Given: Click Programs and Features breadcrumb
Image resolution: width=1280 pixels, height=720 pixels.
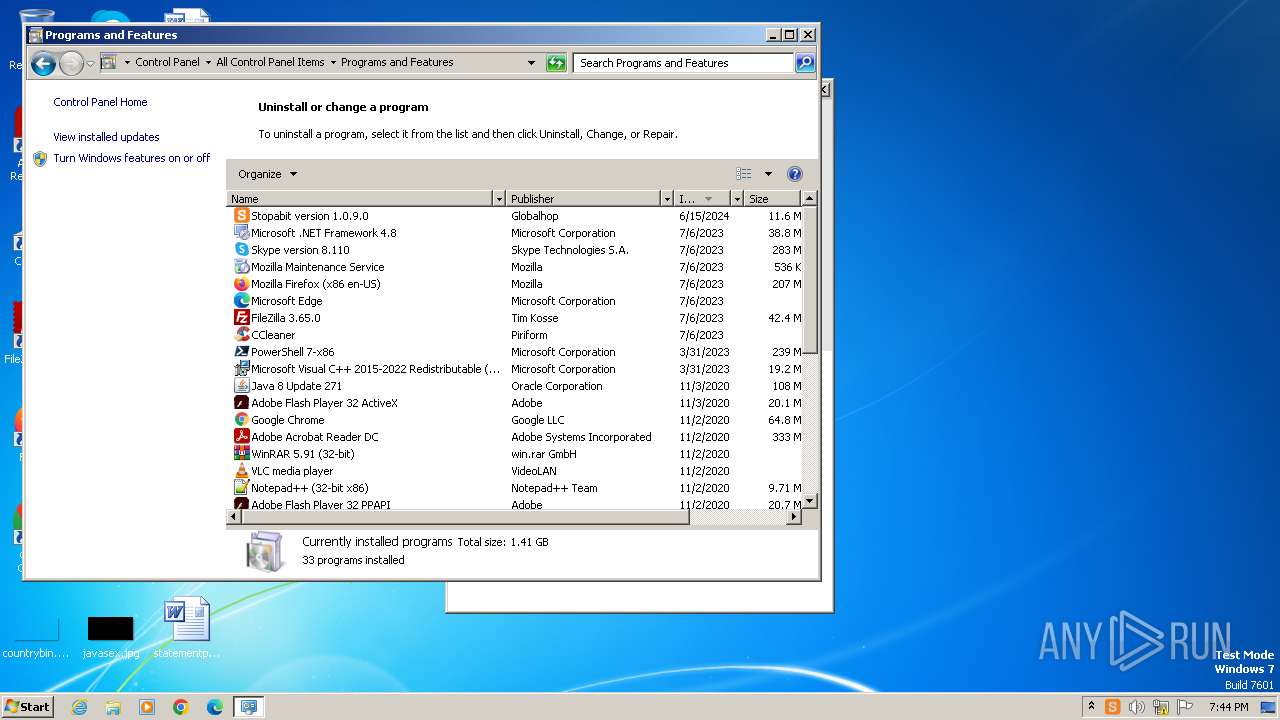Looking at the screenshot, I should point(397,62).
